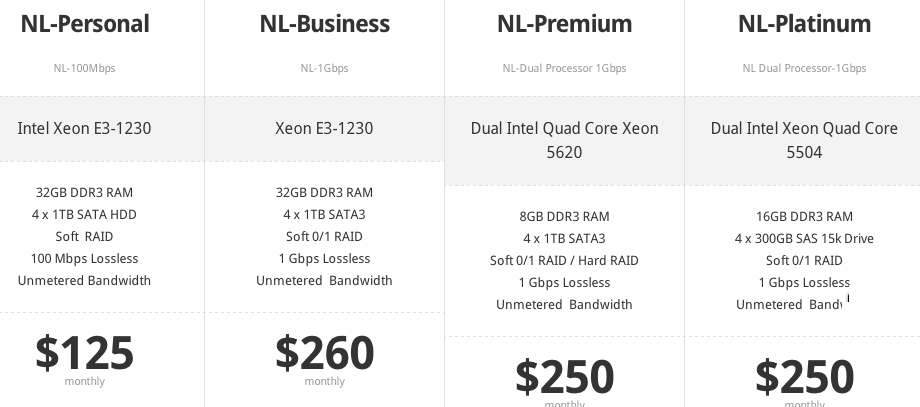
Task: Click the NL-Personal plan heading
Action: pos(85,23)
